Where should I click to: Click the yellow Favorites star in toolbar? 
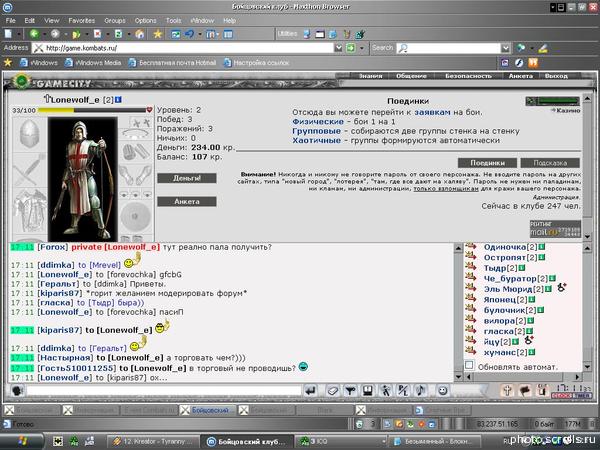[x=158, y=34]
